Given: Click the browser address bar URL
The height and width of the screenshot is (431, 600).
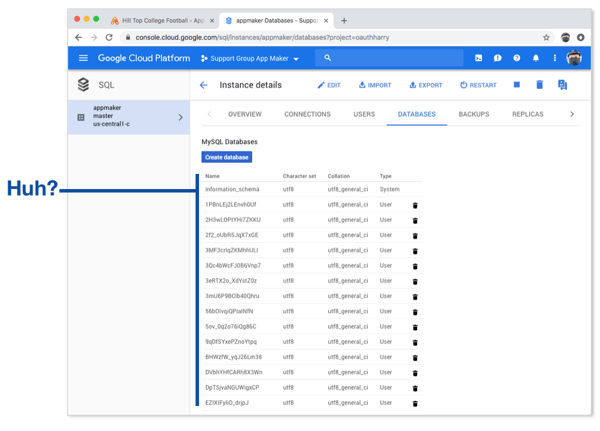Looking at the screenshot, I should [262, 38].
